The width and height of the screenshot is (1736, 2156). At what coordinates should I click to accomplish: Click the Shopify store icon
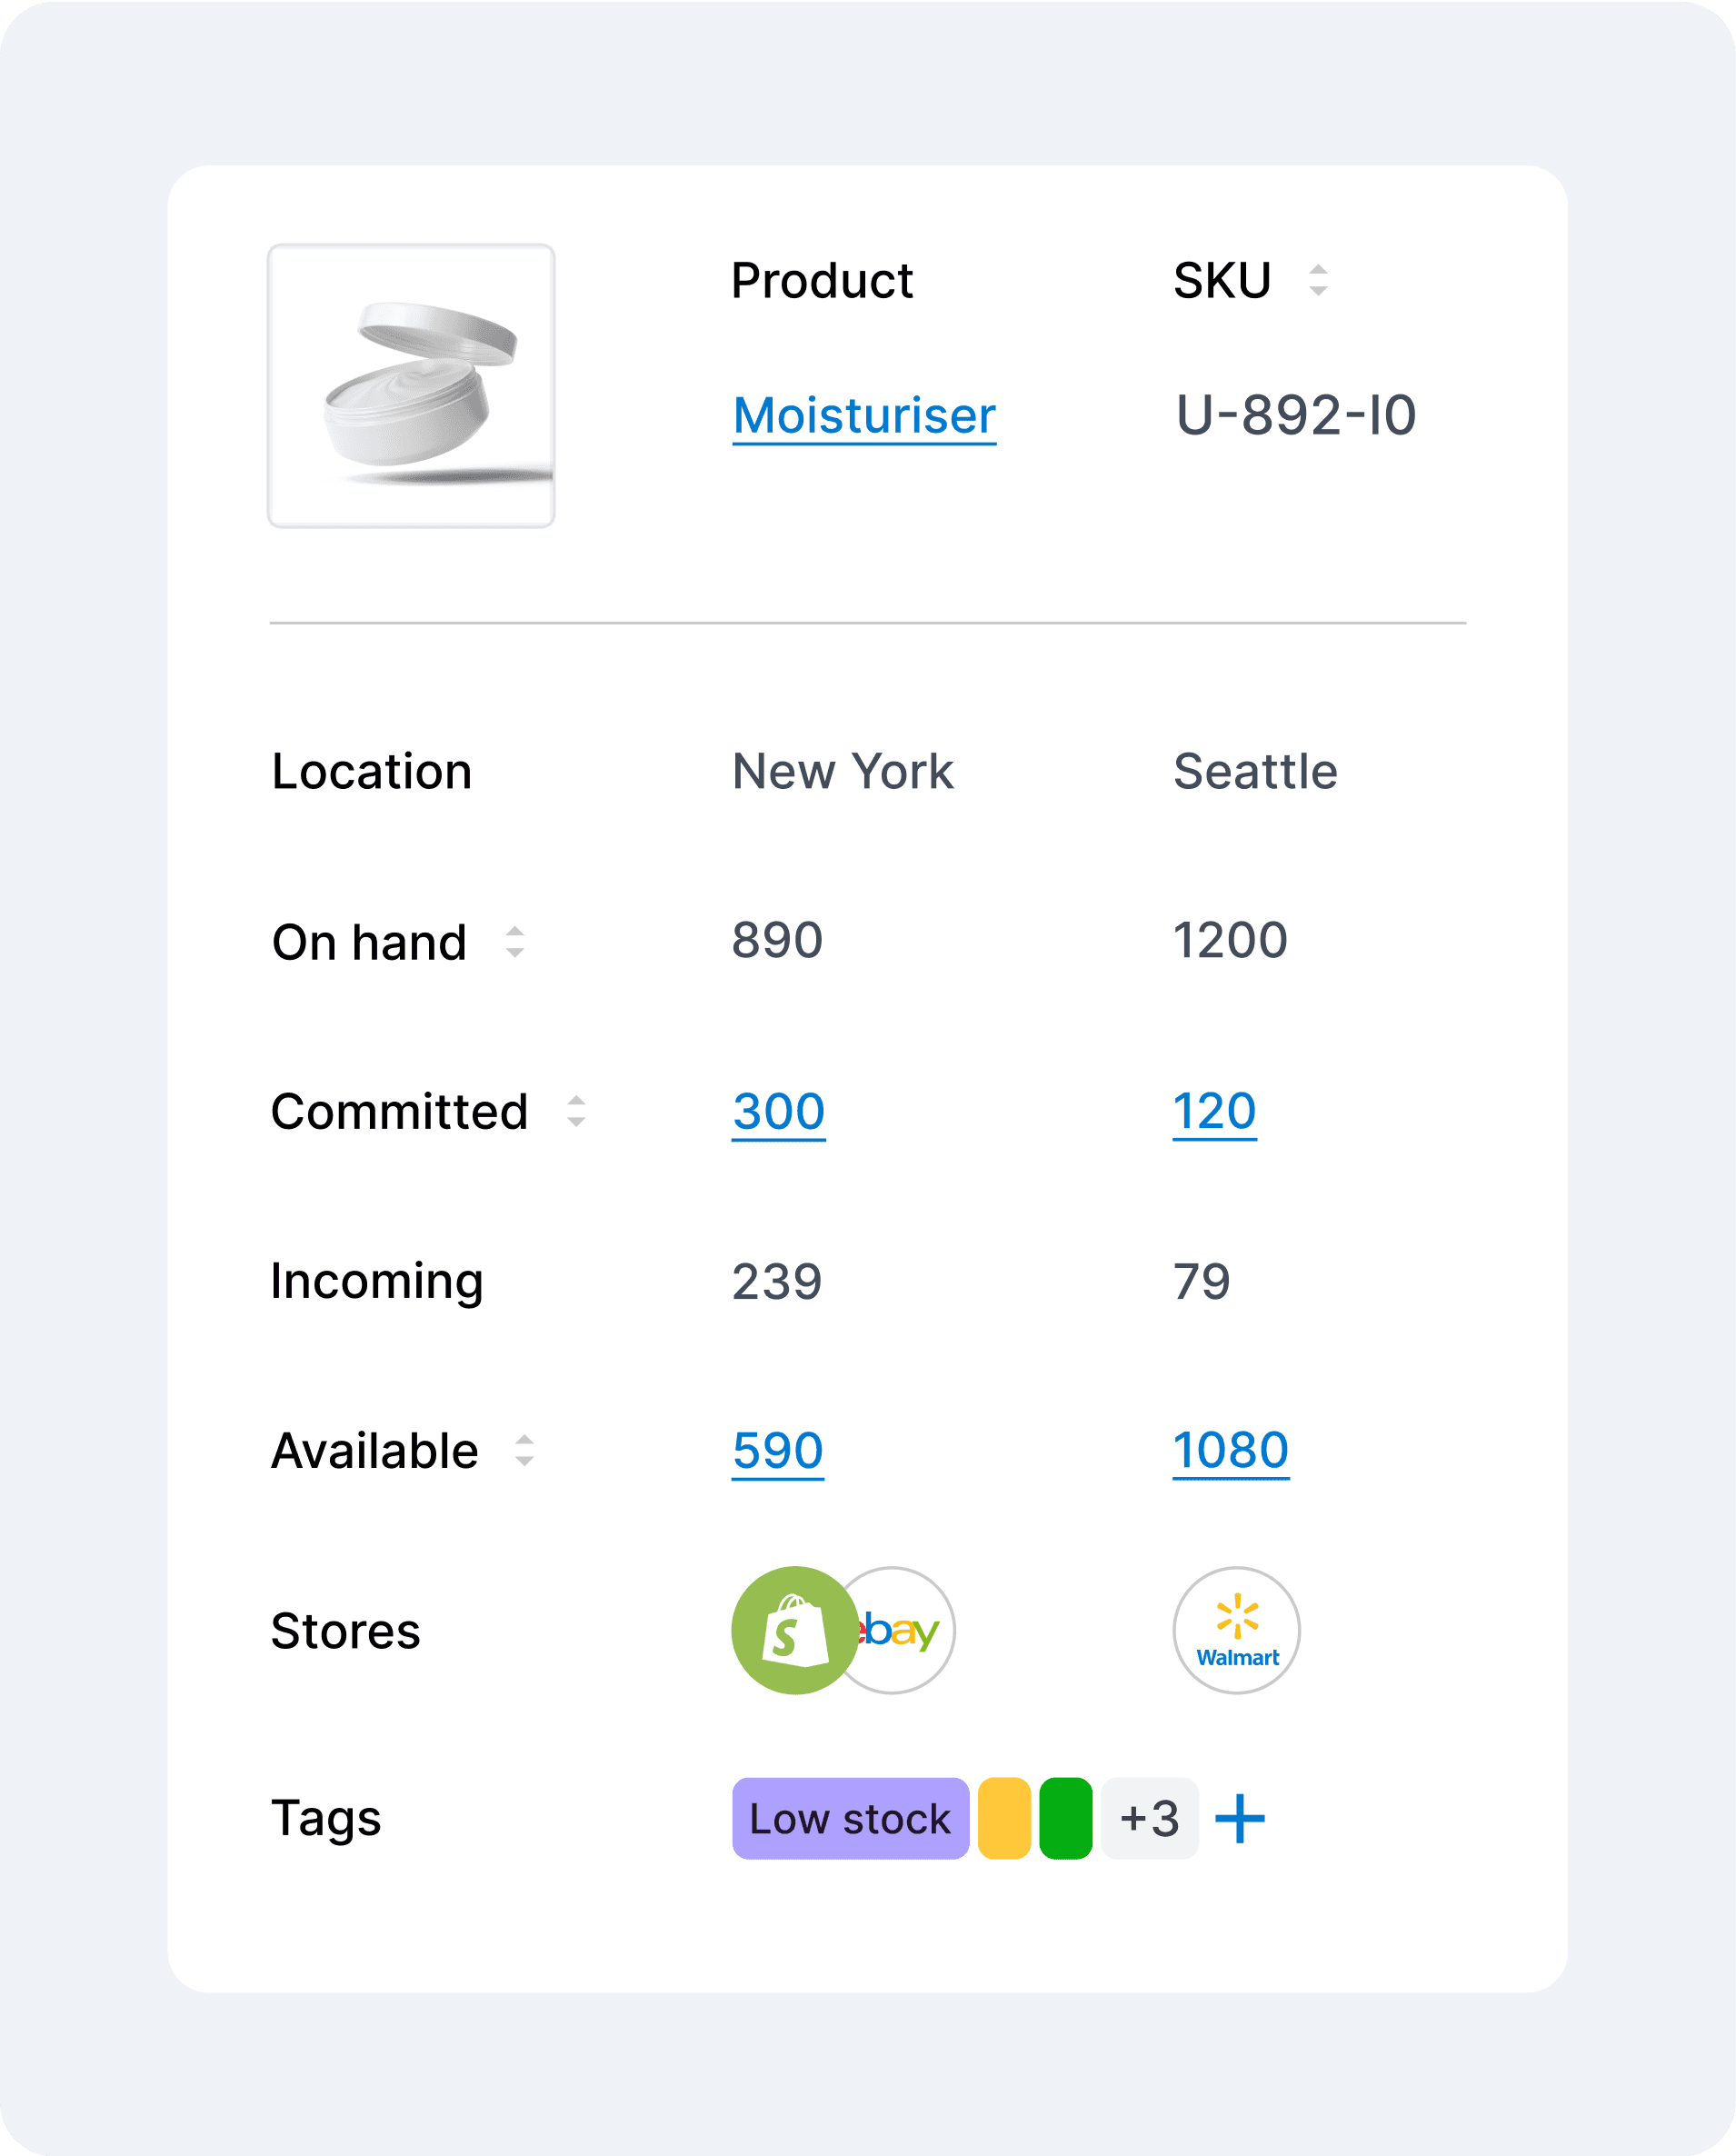pyautogui.click(x=794, y=1630)
